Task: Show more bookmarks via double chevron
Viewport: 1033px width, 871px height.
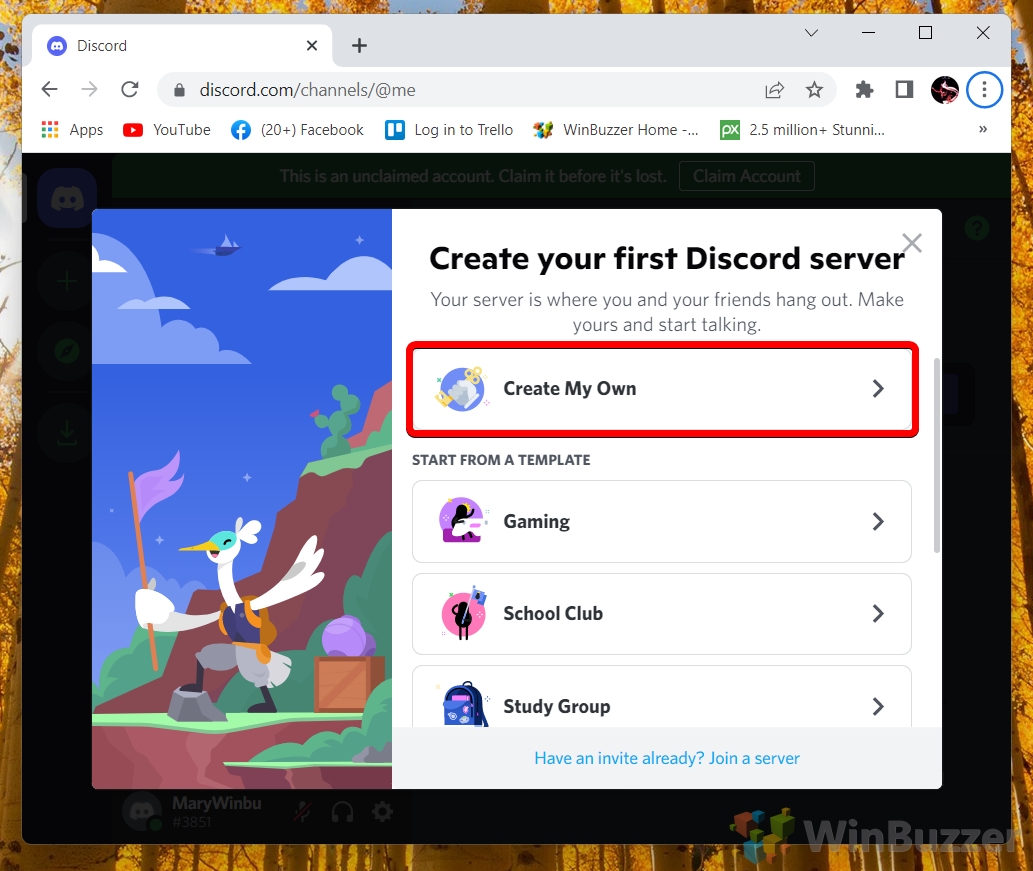Action: tap(983, 129)
